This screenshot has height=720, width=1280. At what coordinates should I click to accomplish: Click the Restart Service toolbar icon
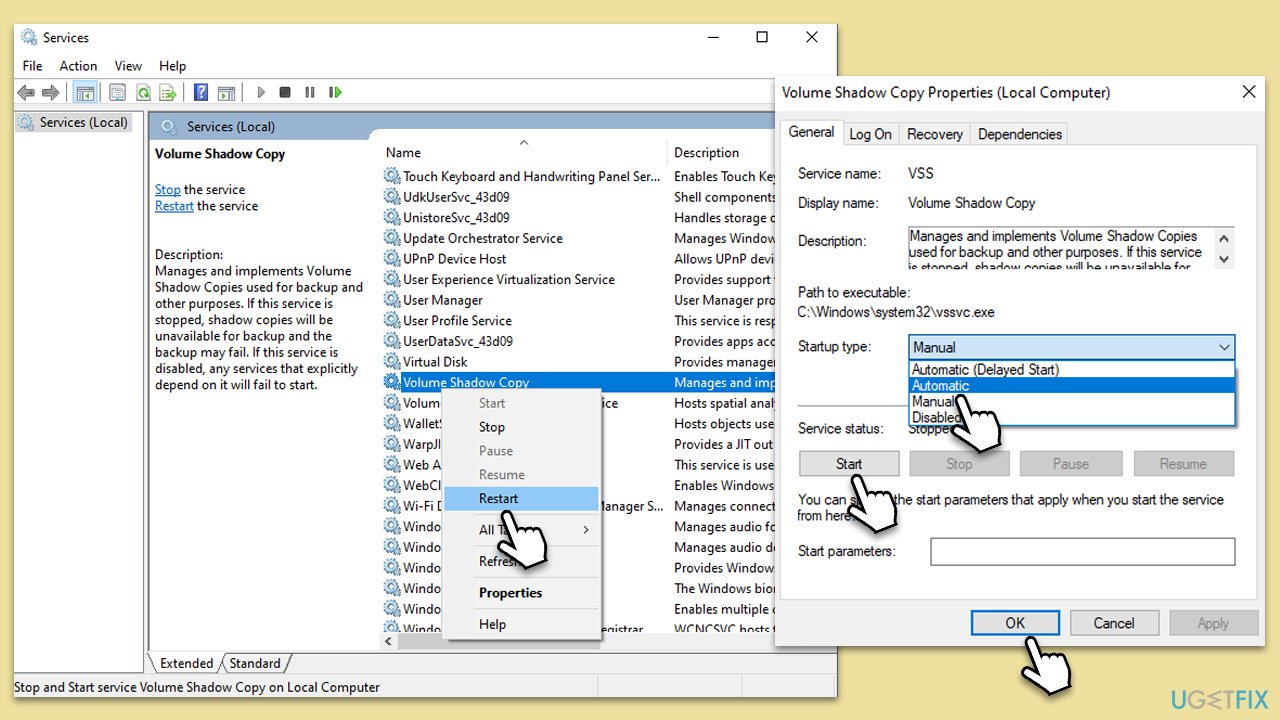[336, 92]
